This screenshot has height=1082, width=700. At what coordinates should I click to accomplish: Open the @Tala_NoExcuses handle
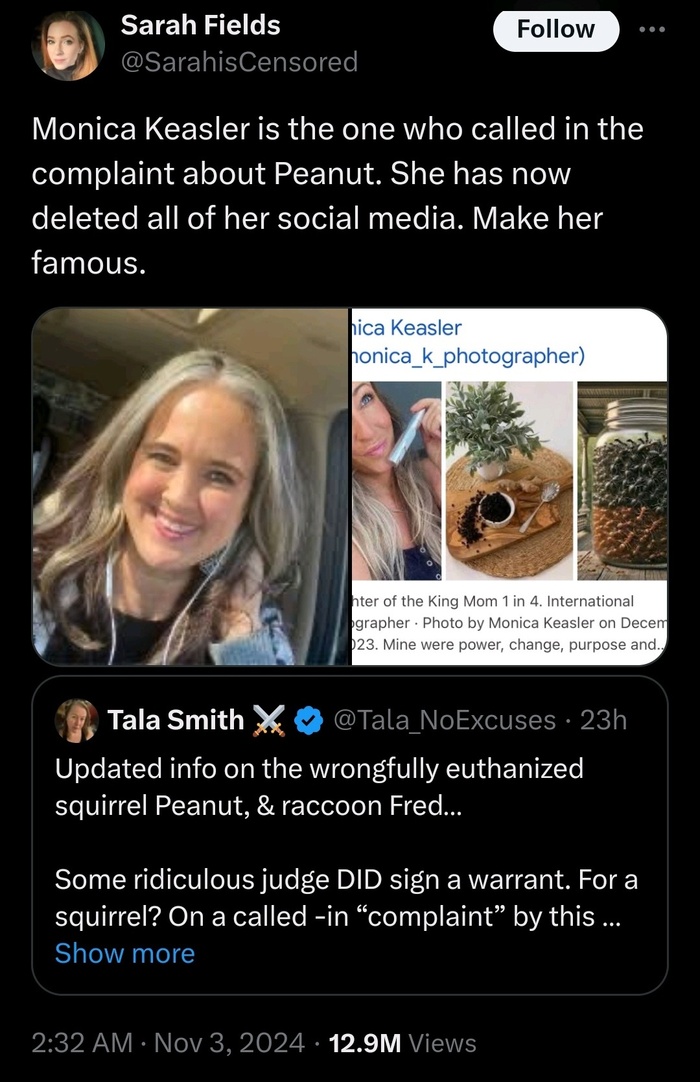point(443,719)
